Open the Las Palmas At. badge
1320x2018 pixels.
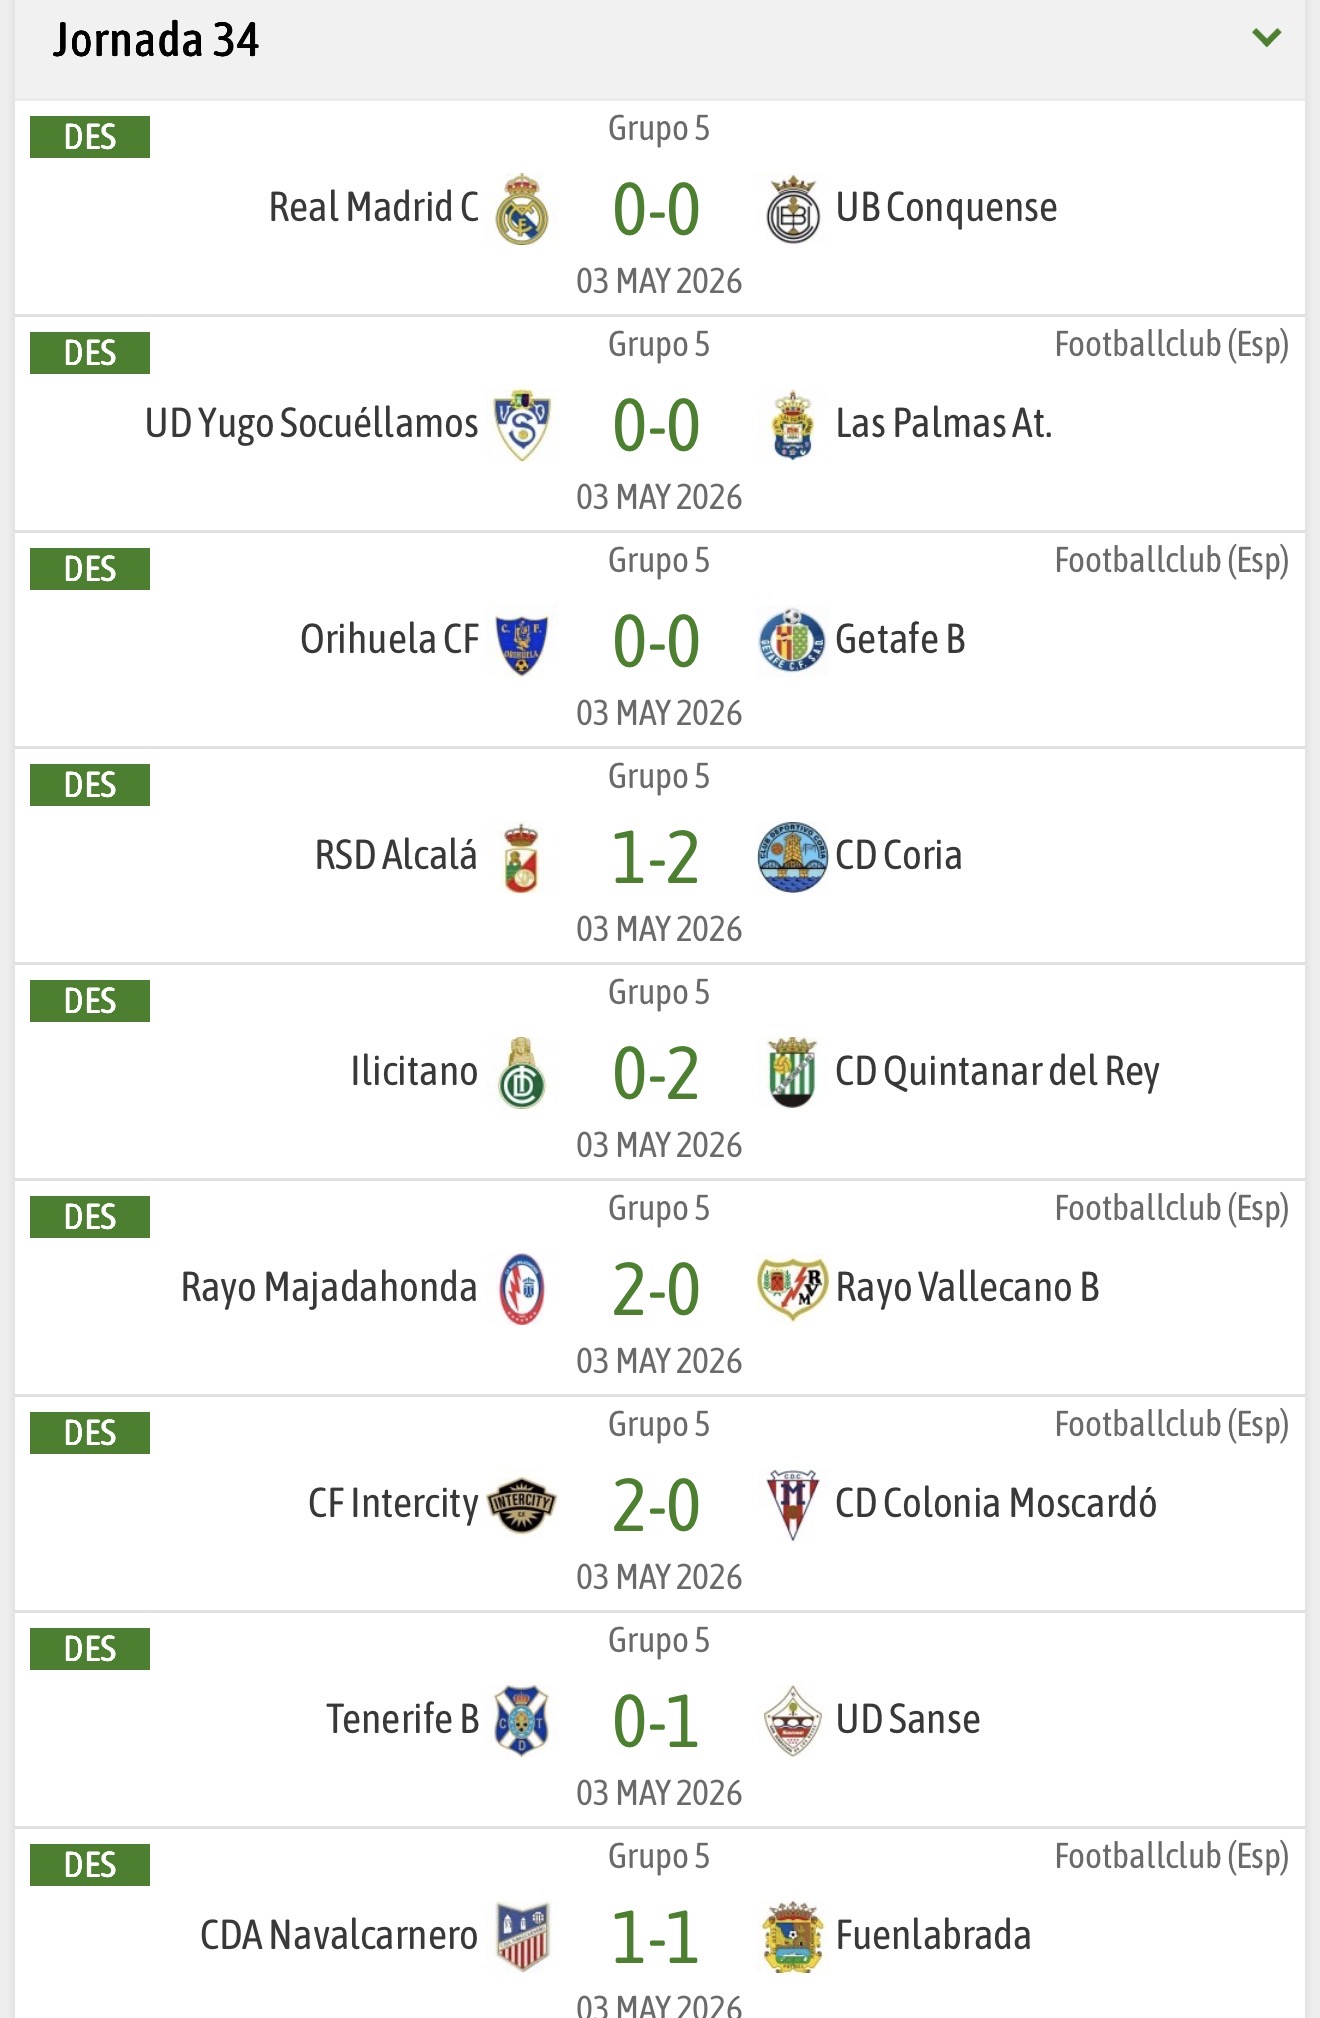[x=793, y=425]
